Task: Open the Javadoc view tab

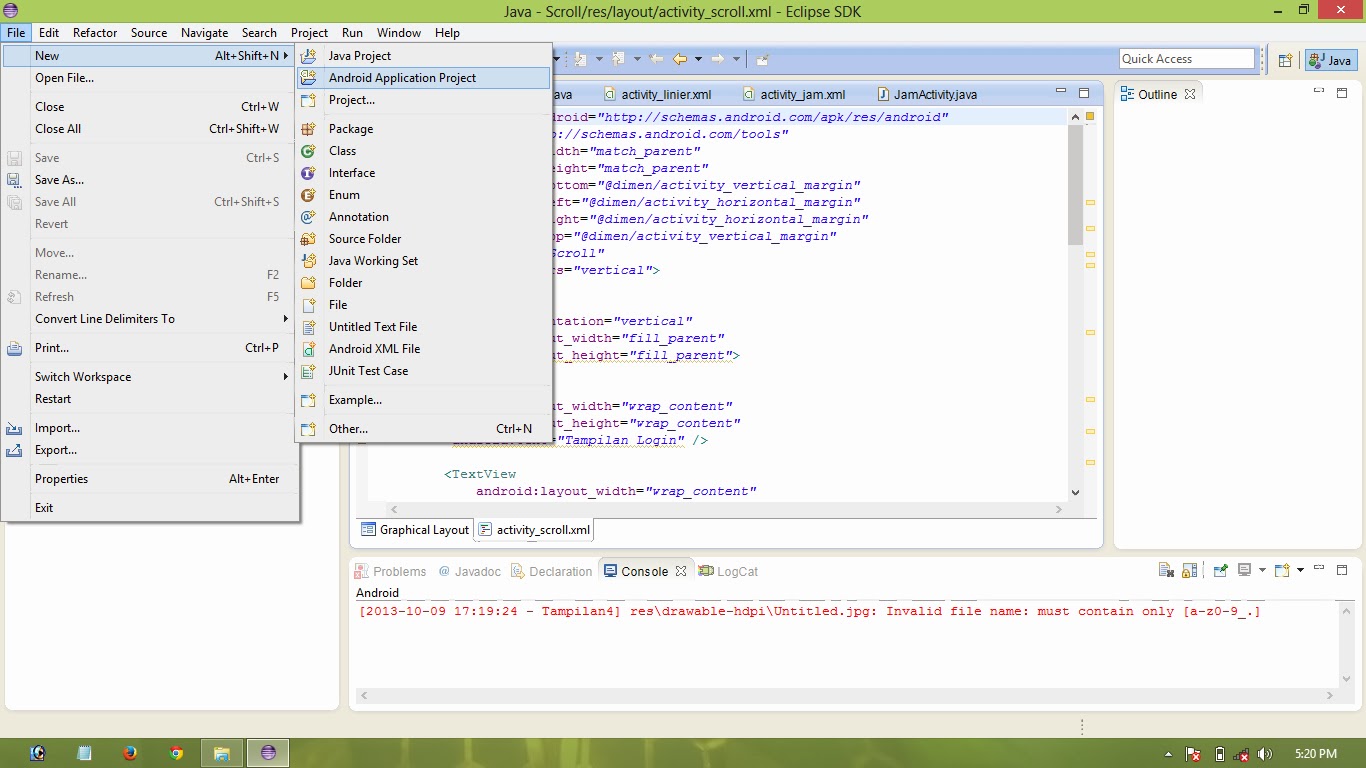Action: [470, 572]
